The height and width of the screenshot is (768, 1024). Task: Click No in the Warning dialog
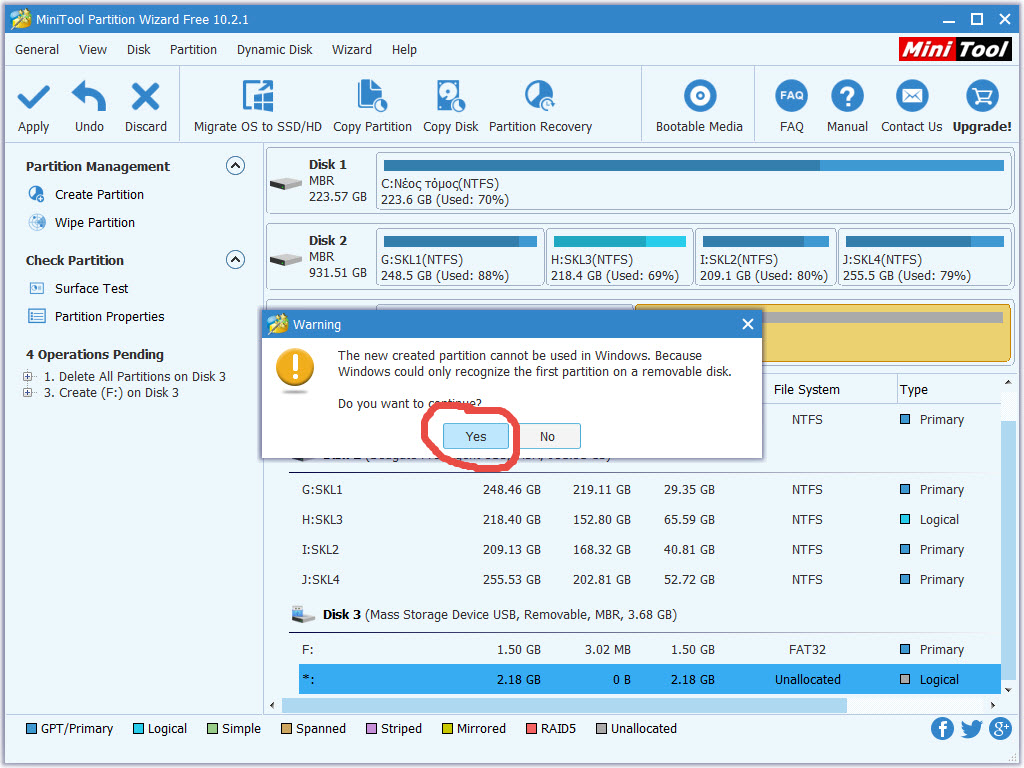click(x=547, y=436)
